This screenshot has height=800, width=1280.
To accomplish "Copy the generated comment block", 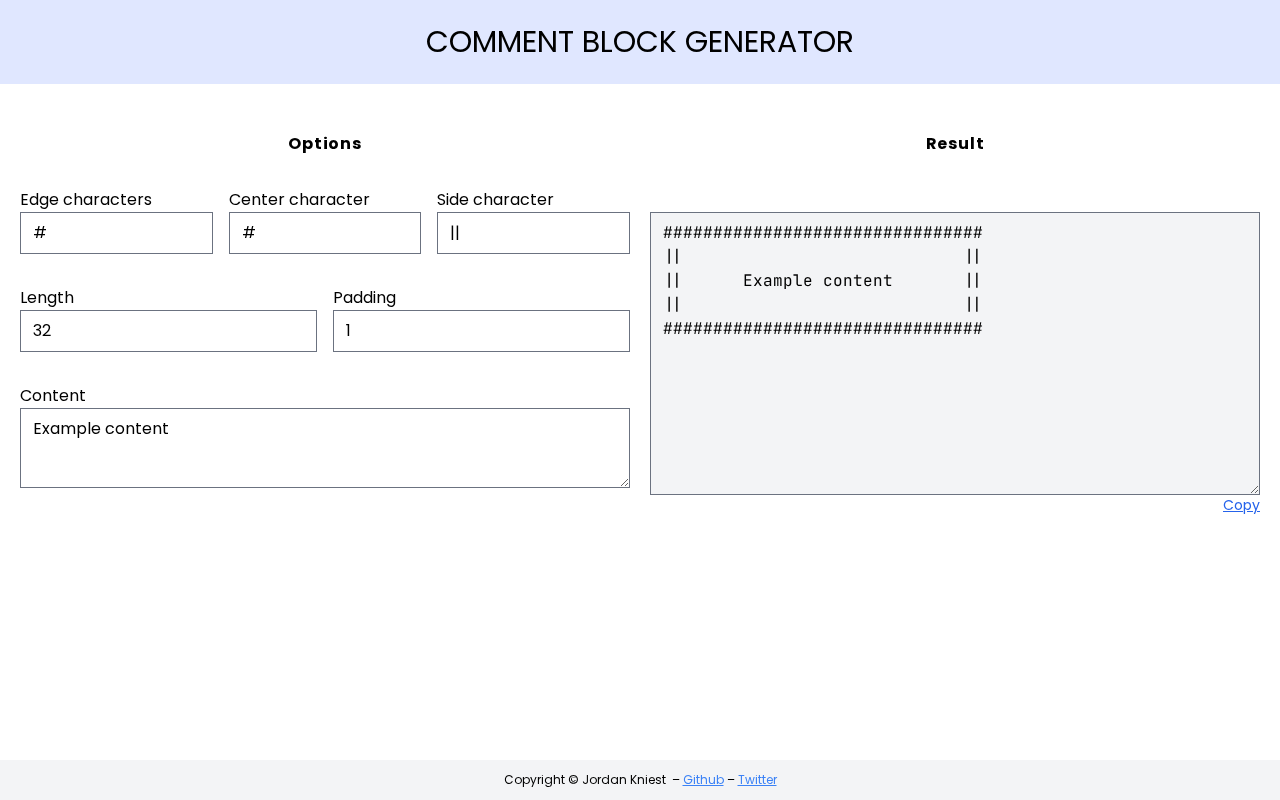I will tap(1241, 506).
